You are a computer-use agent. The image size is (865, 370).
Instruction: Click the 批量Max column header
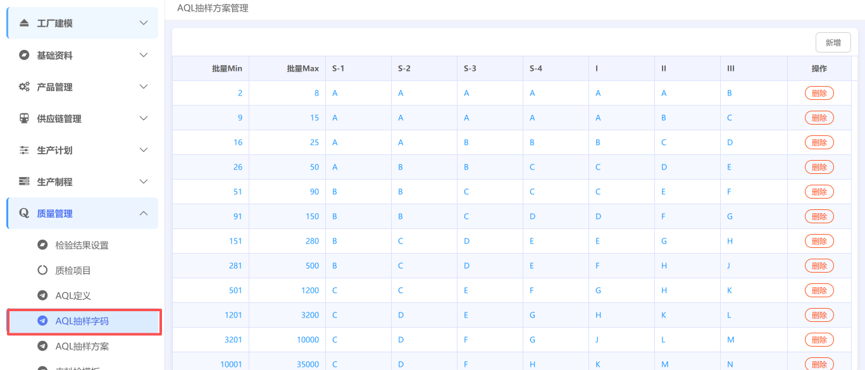pos(287,69)
